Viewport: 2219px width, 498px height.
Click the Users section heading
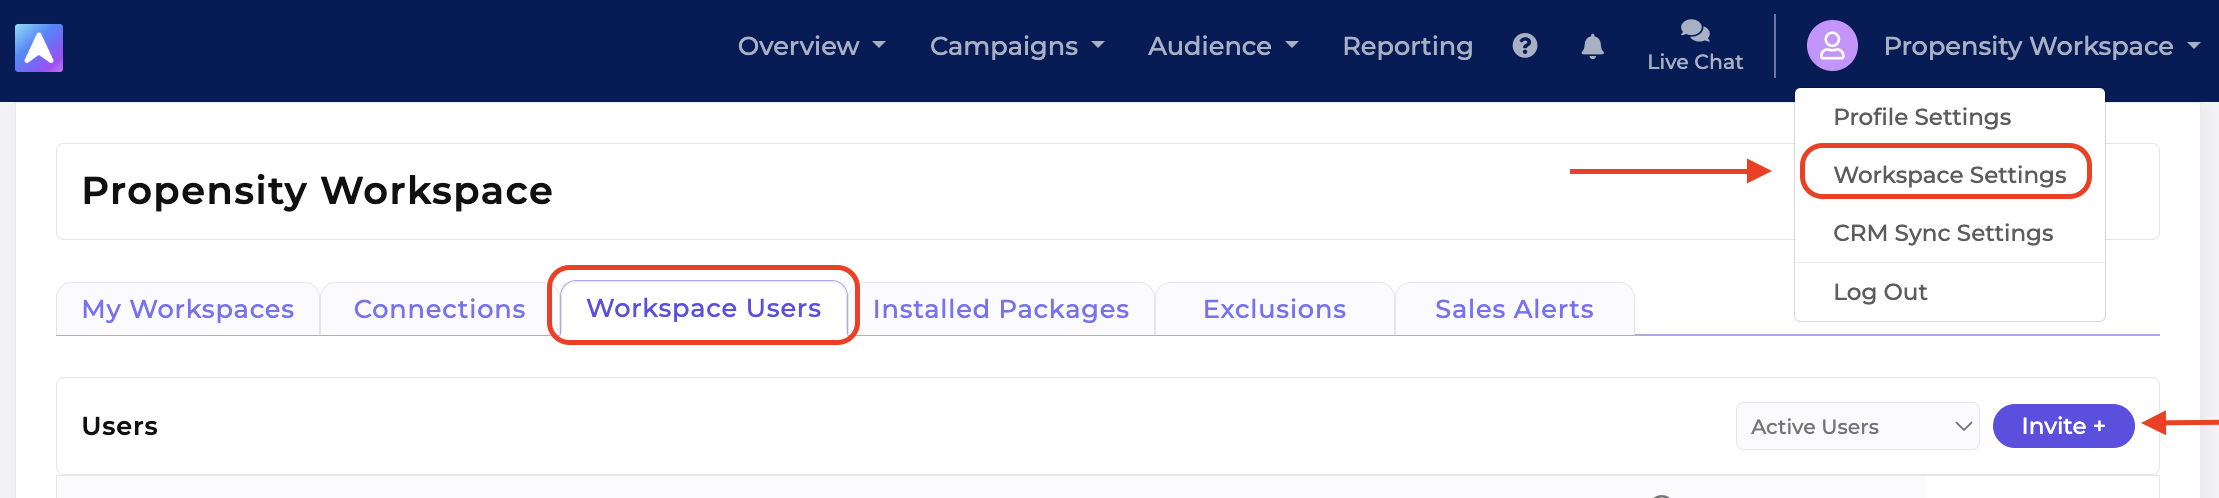[120, 426]
